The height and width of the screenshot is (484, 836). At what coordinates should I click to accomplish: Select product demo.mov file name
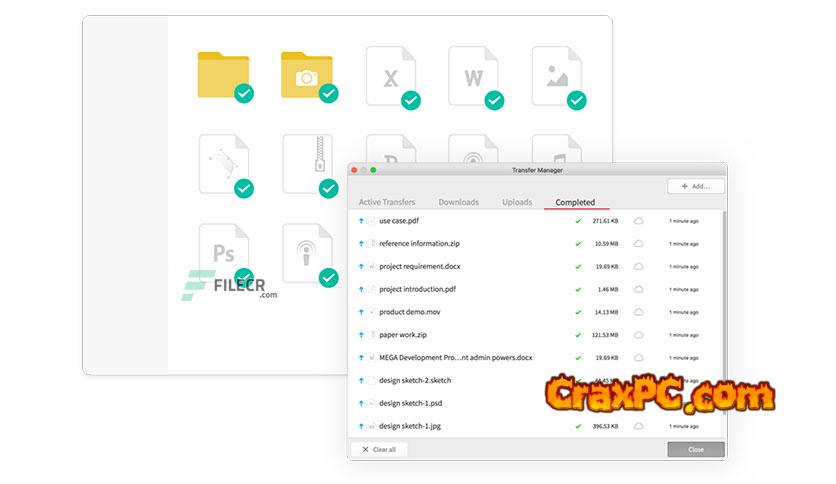coord(409,312)
